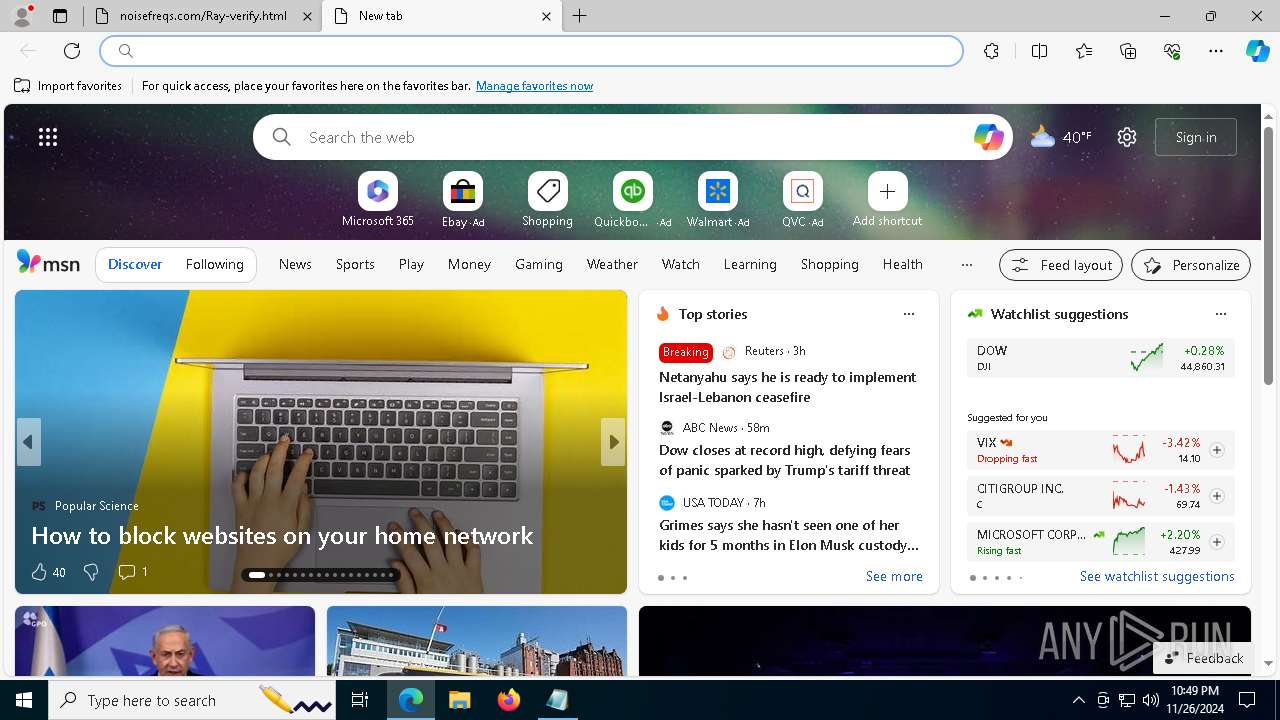Open the Microsoft 365 shortcut
Image resolution: width=1280 pixels, height=720 pixels.
(377, 200)
